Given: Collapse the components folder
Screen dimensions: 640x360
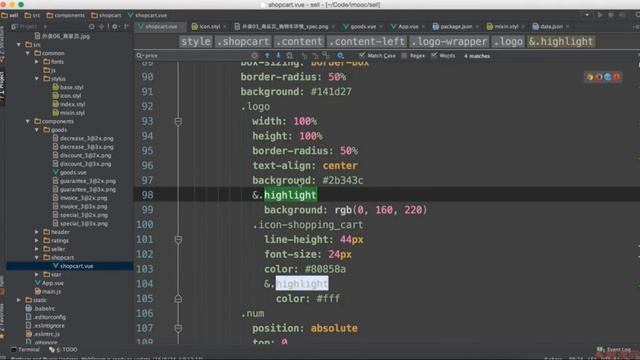Looking at the screenshot, I should [x=28, y=121].
